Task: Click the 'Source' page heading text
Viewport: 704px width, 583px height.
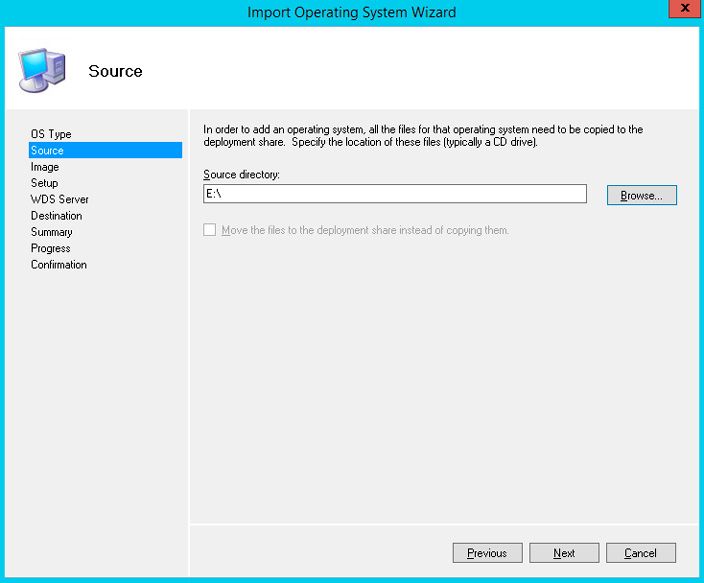Action: click(x=115, y=71)
